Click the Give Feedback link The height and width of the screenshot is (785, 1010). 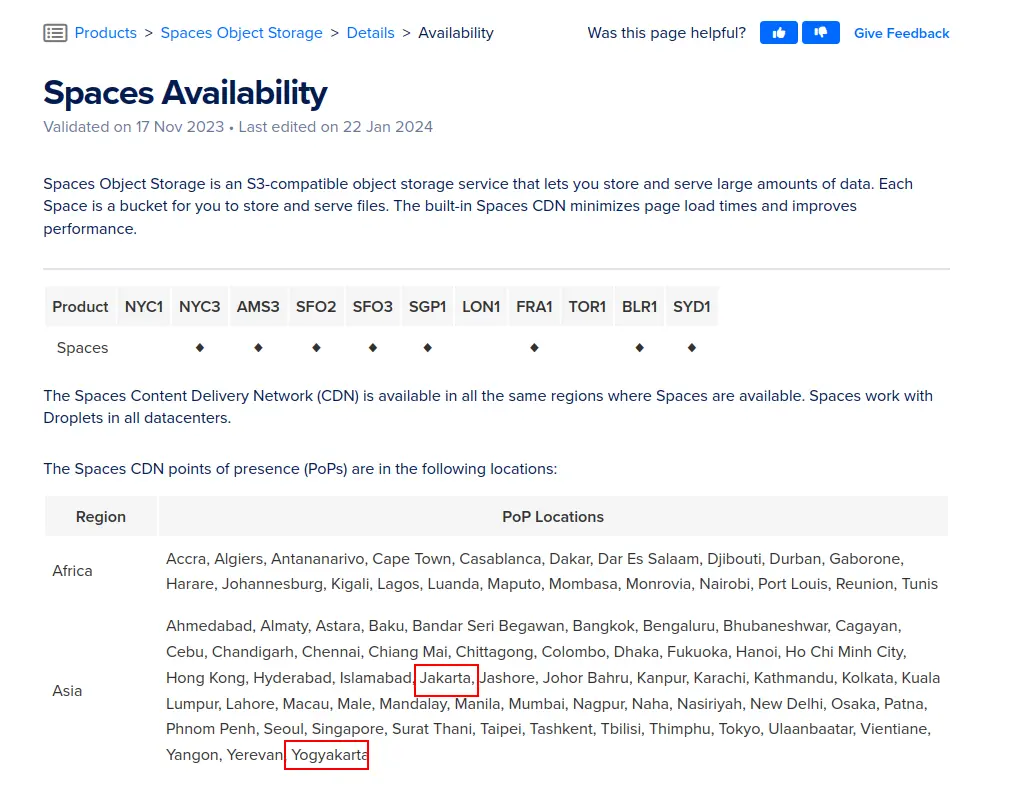point(901,33)
